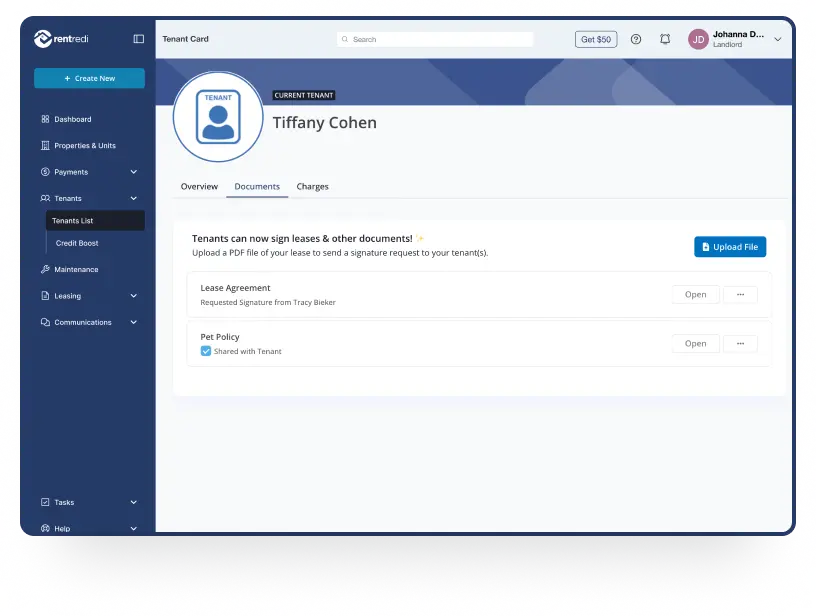Click the Get $50 button
The height and width of the screenshot is (616, 816).
pyautogui.click(x=596, y=40)
